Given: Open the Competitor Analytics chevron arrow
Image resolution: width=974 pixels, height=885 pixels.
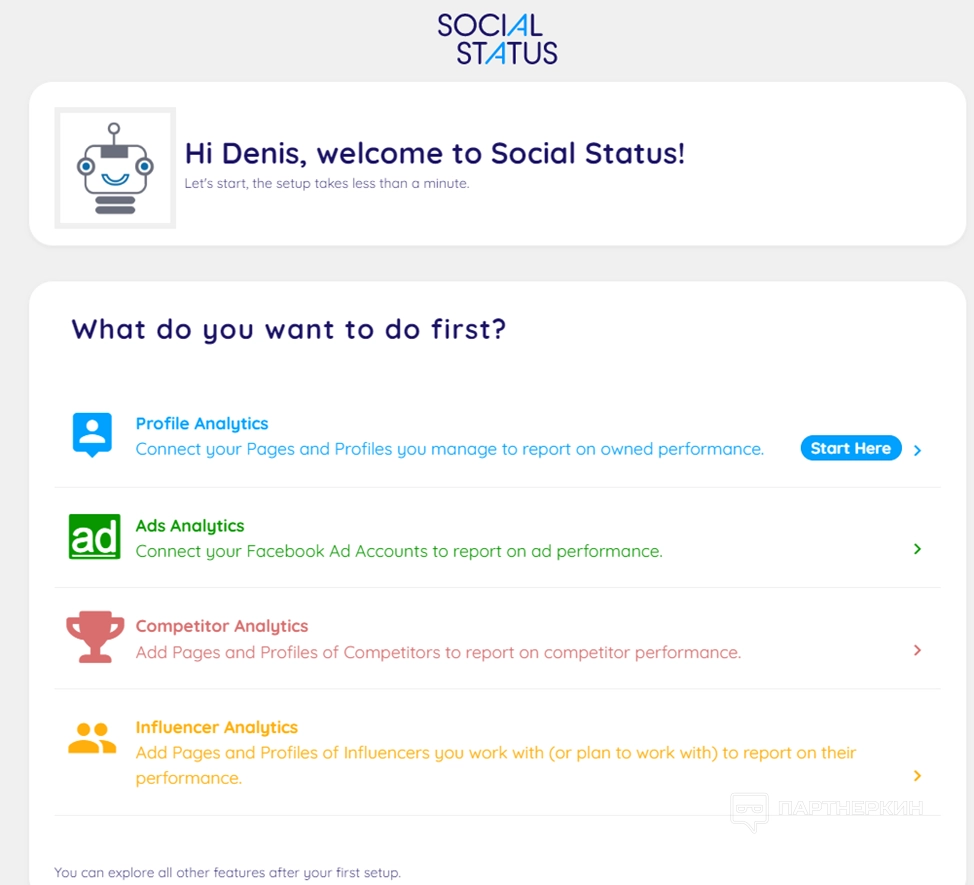Looking at the screenshot, I should point(917,650).
